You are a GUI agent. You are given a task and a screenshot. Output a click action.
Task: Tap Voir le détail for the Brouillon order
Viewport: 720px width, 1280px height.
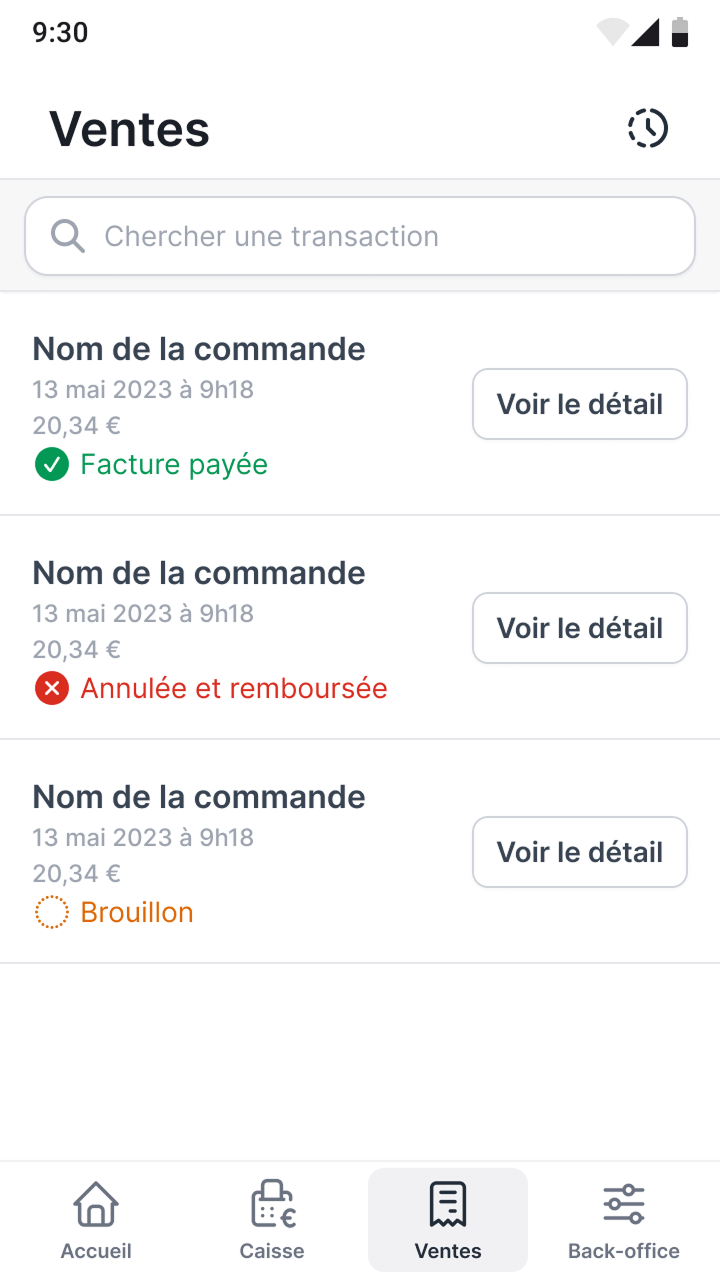[579, 851]
